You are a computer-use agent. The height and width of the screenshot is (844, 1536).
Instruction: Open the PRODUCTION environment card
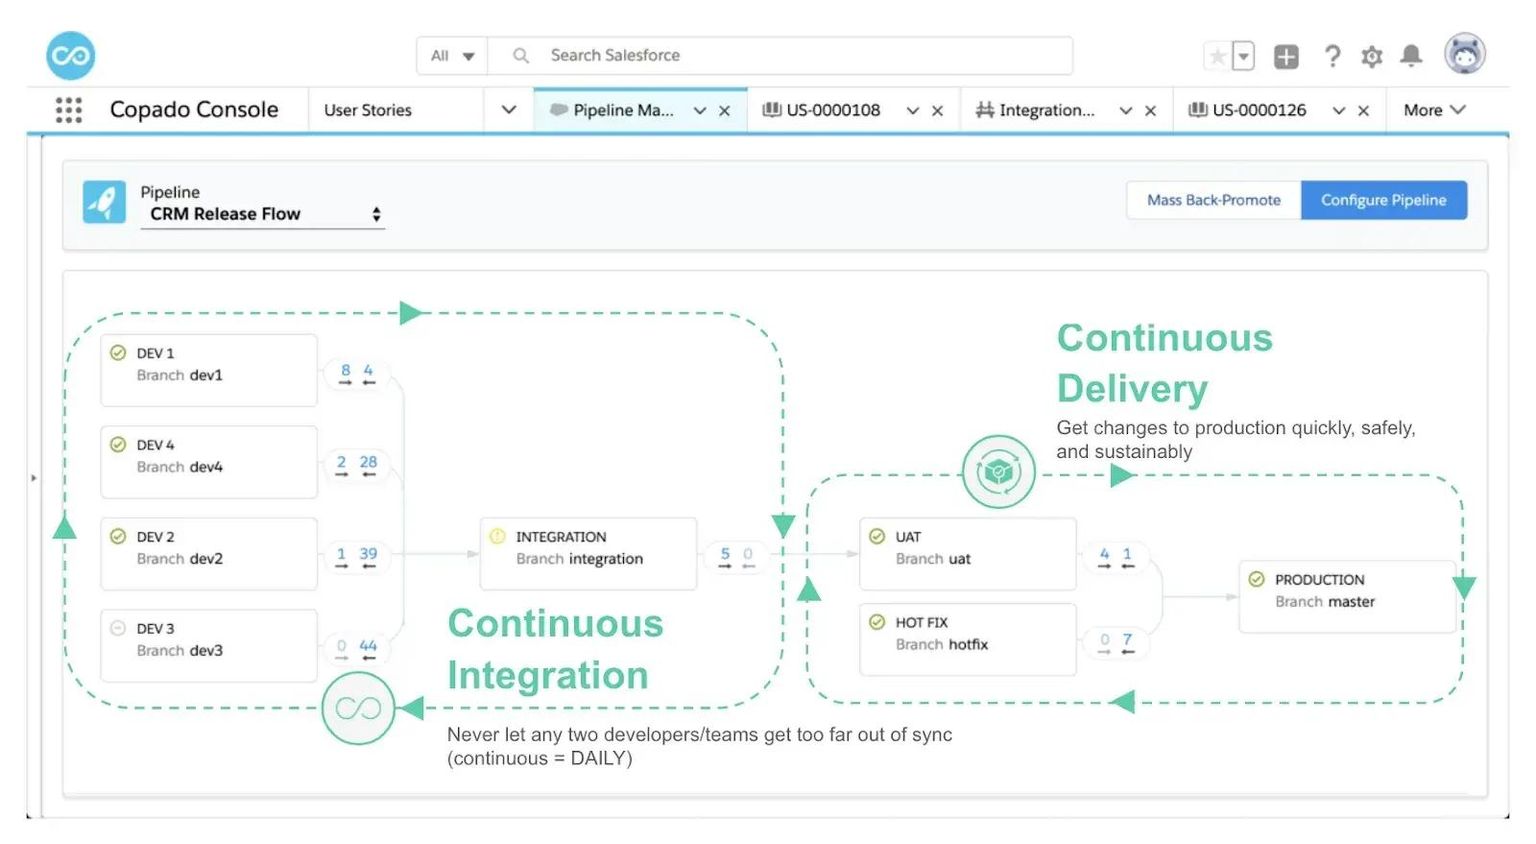[x=1347, y=597]
